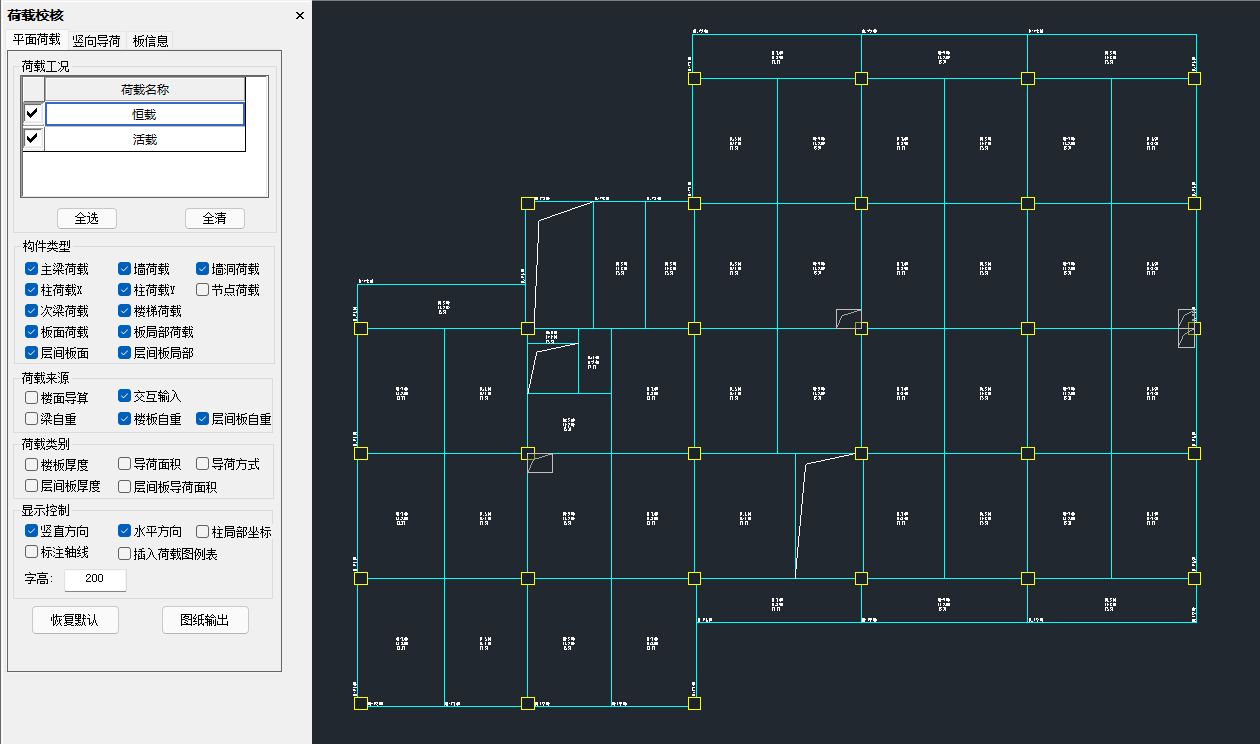Enable the 楼板厚度 display option
The image size is (1260, 744).
click(32, 464)
